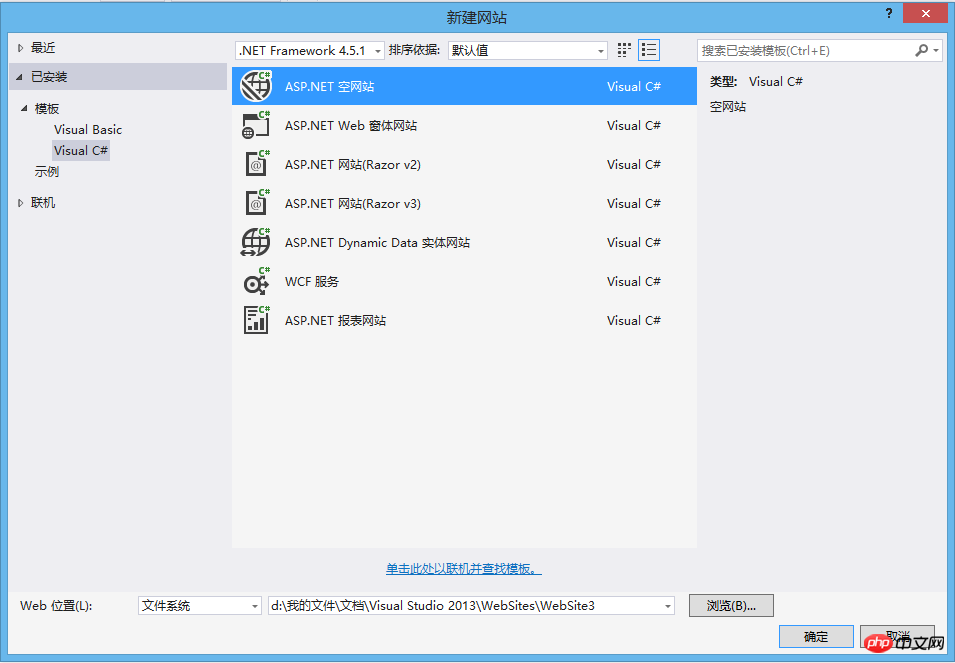Viewport: 955px width, 663px height.
Task: Click the WCF 服务 gears icon
Action: click(256, 281)
